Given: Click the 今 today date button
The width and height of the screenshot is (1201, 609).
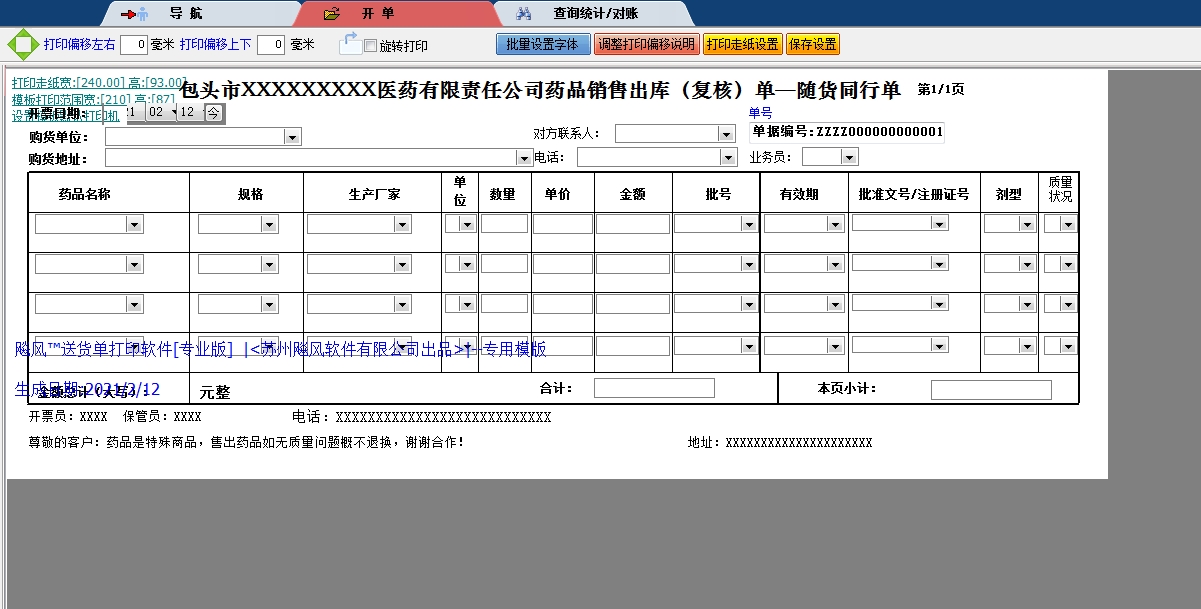Looking at the screenshot, I should [x=214, y=113].
